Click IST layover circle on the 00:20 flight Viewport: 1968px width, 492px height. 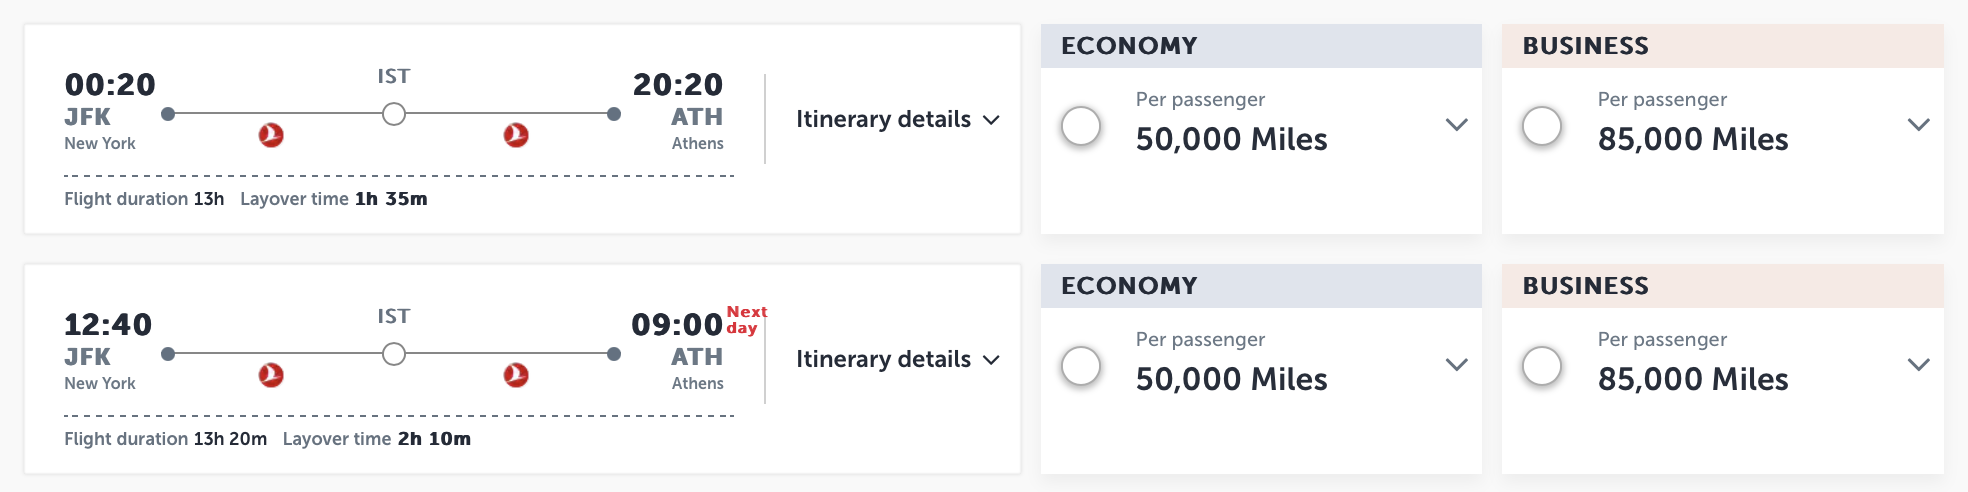coord(394,114)
